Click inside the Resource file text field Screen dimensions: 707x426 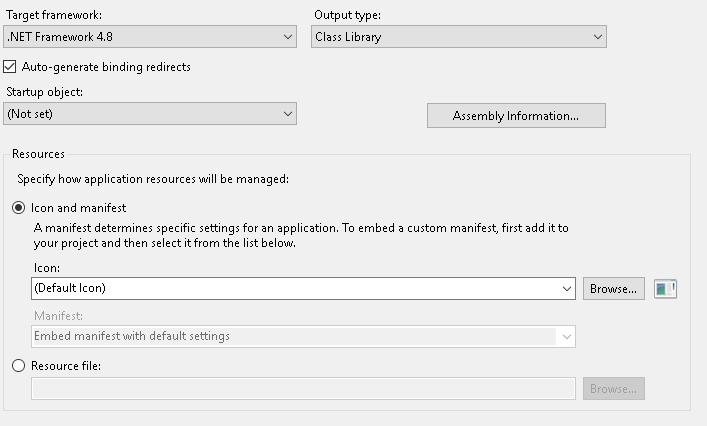click(x=303, y=389)
